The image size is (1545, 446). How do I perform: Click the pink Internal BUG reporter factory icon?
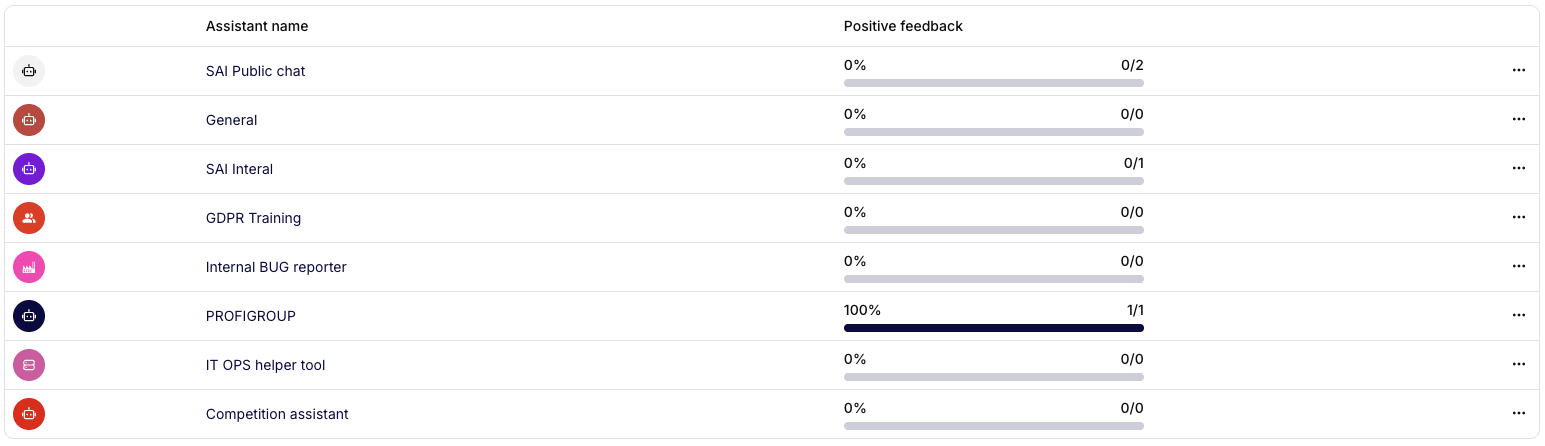pos(29,267)
